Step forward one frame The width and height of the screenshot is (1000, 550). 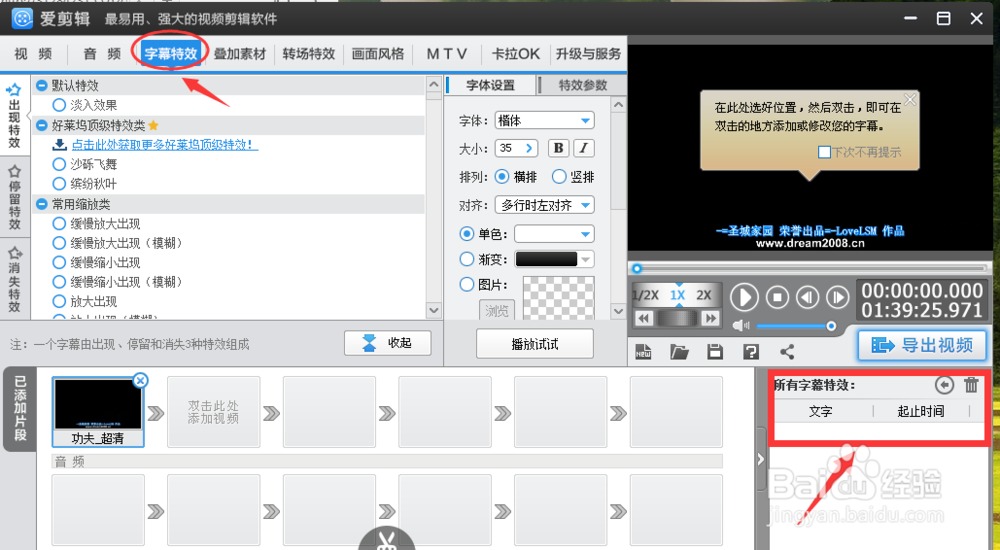click(x=837, y=297)
